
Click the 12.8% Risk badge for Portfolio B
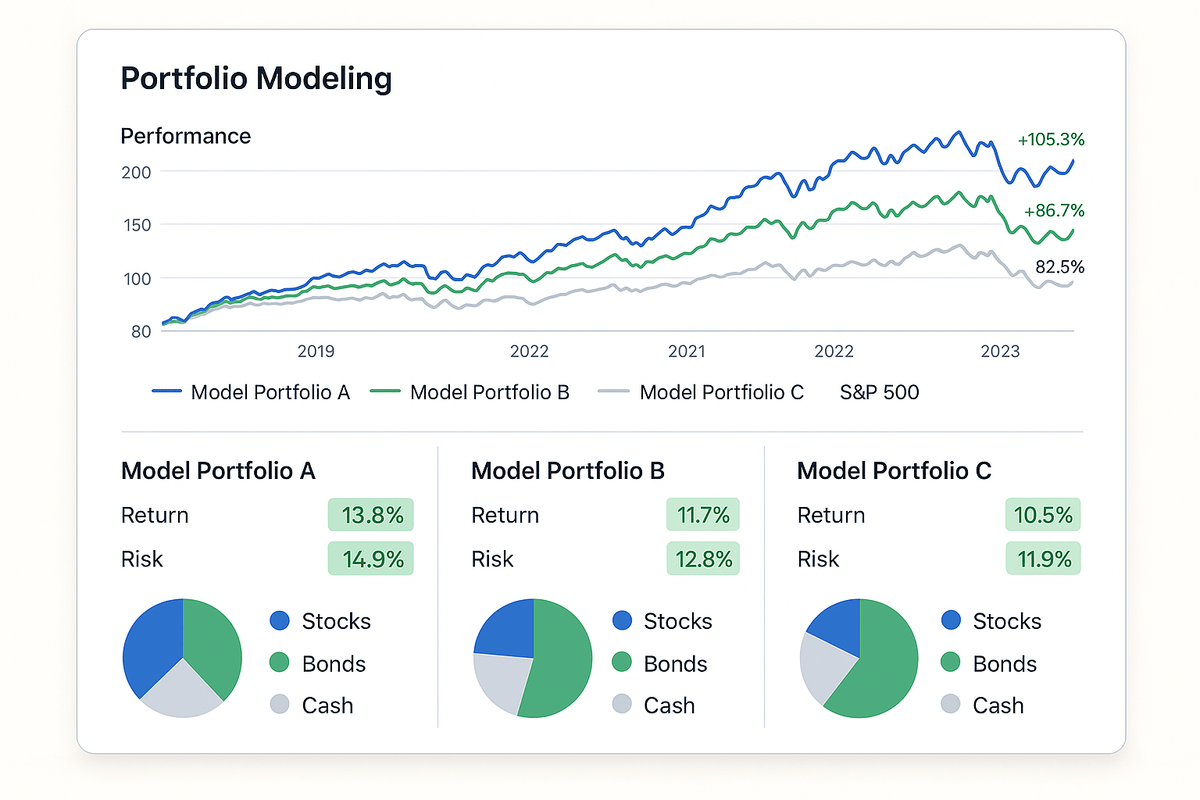pos(702,559)
